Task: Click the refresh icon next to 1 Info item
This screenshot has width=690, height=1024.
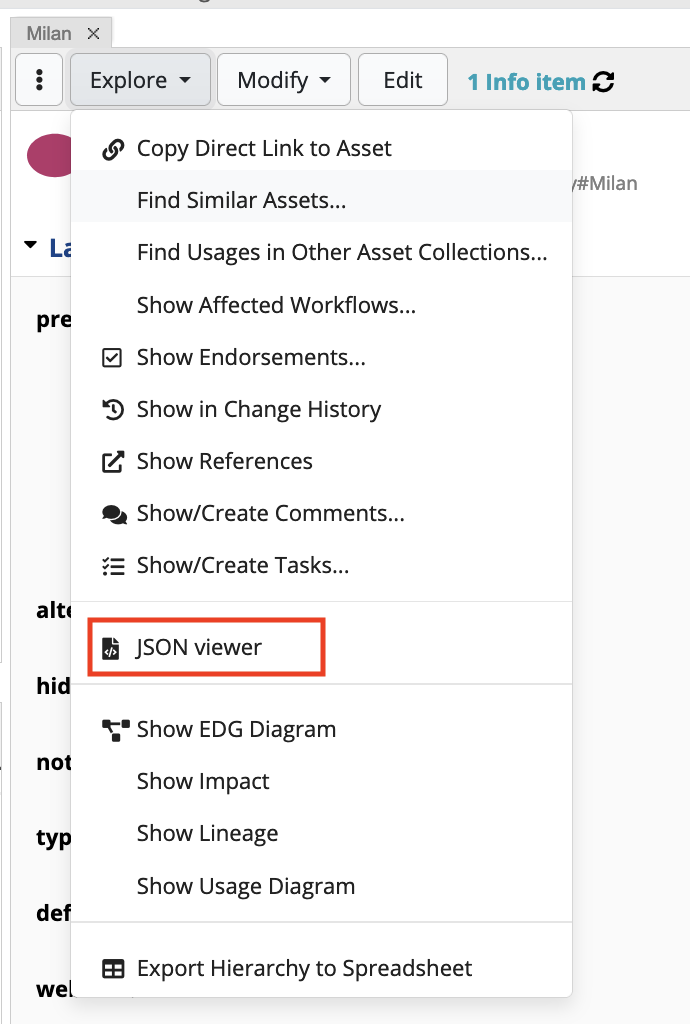Action: [x=602, y=82]
